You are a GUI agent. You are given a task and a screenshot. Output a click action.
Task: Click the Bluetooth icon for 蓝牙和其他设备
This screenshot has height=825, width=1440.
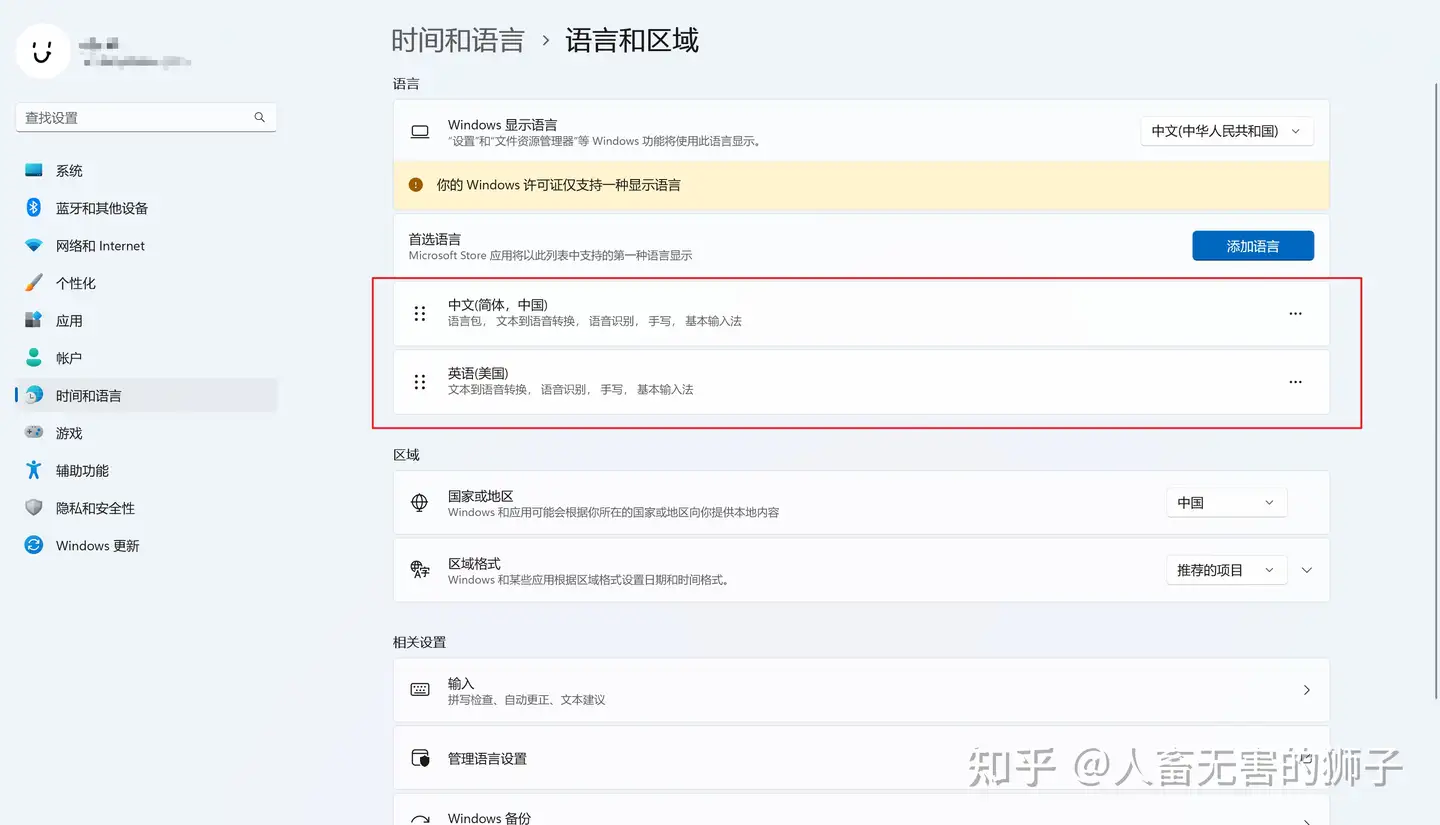(33, 208)
